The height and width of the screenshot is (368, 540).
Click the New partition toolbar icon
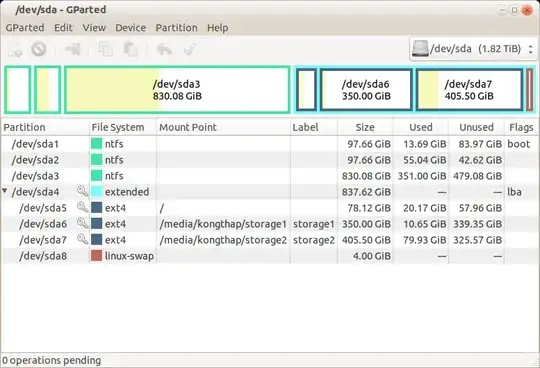point(15,50)
